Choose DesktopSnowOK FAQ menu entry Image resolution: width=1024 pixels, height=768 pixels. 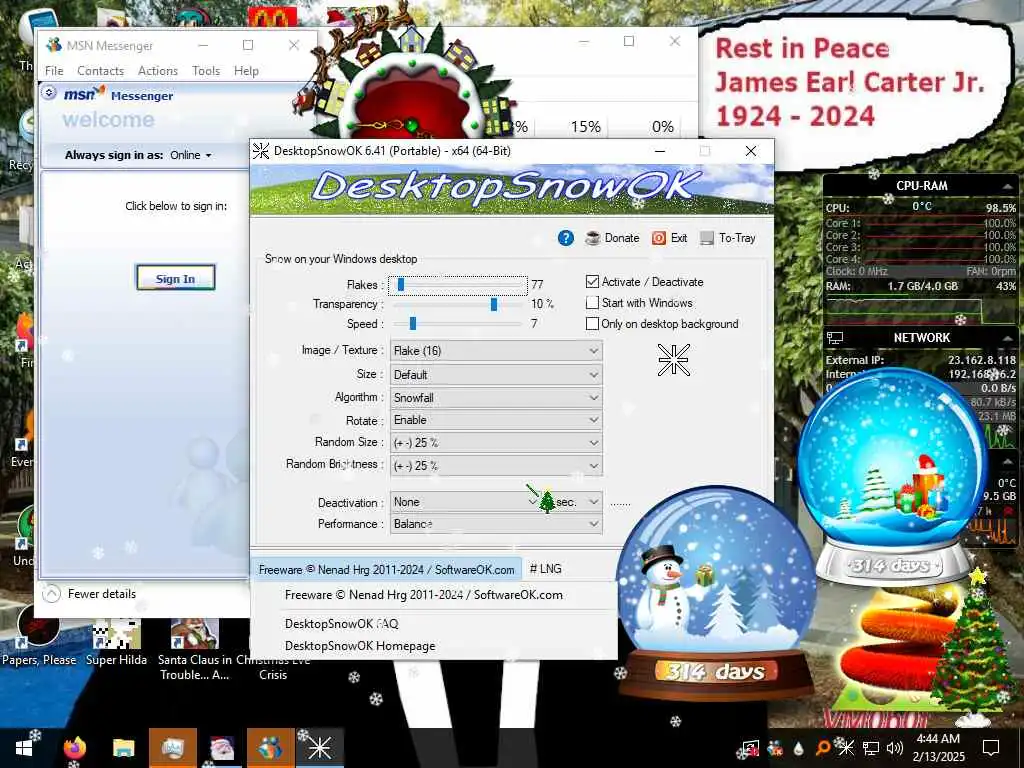pos(342,624)
